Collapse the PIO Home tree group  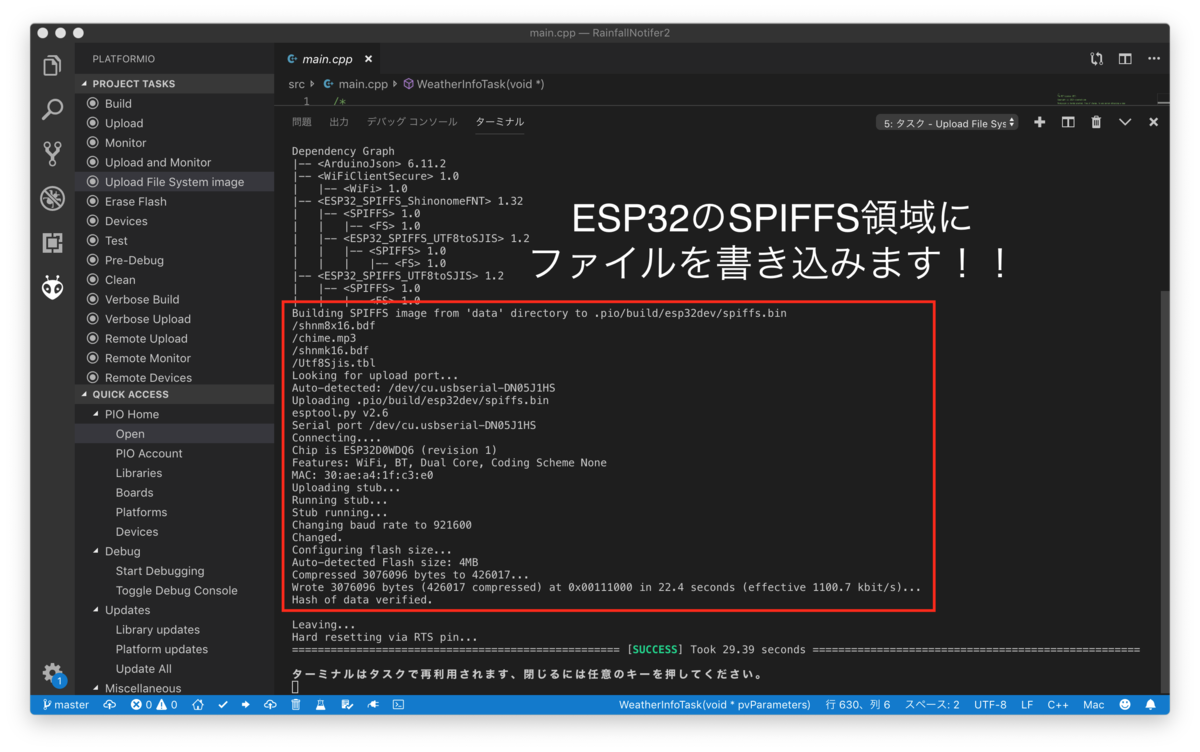(97, 414)
